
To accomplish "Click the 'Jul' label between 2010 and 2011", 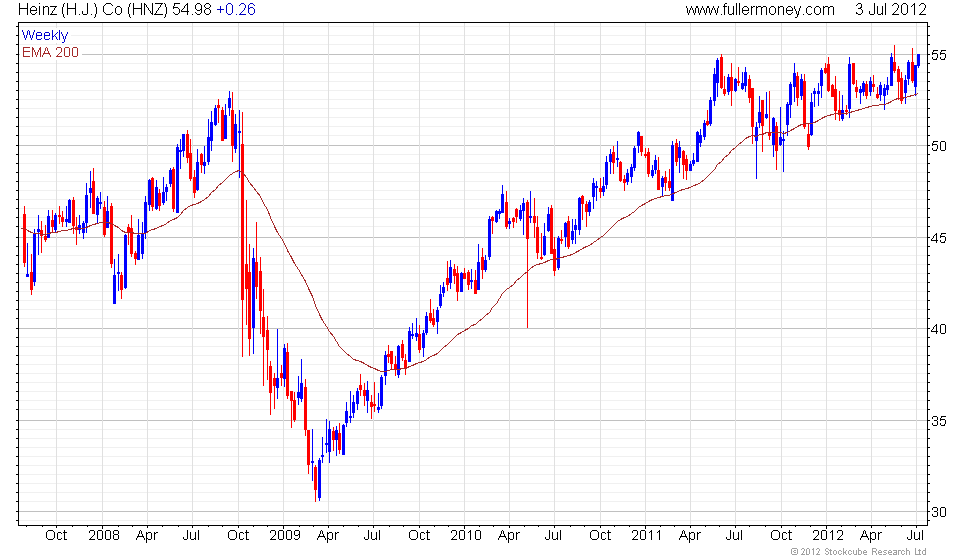I will (x=553, y=536).
